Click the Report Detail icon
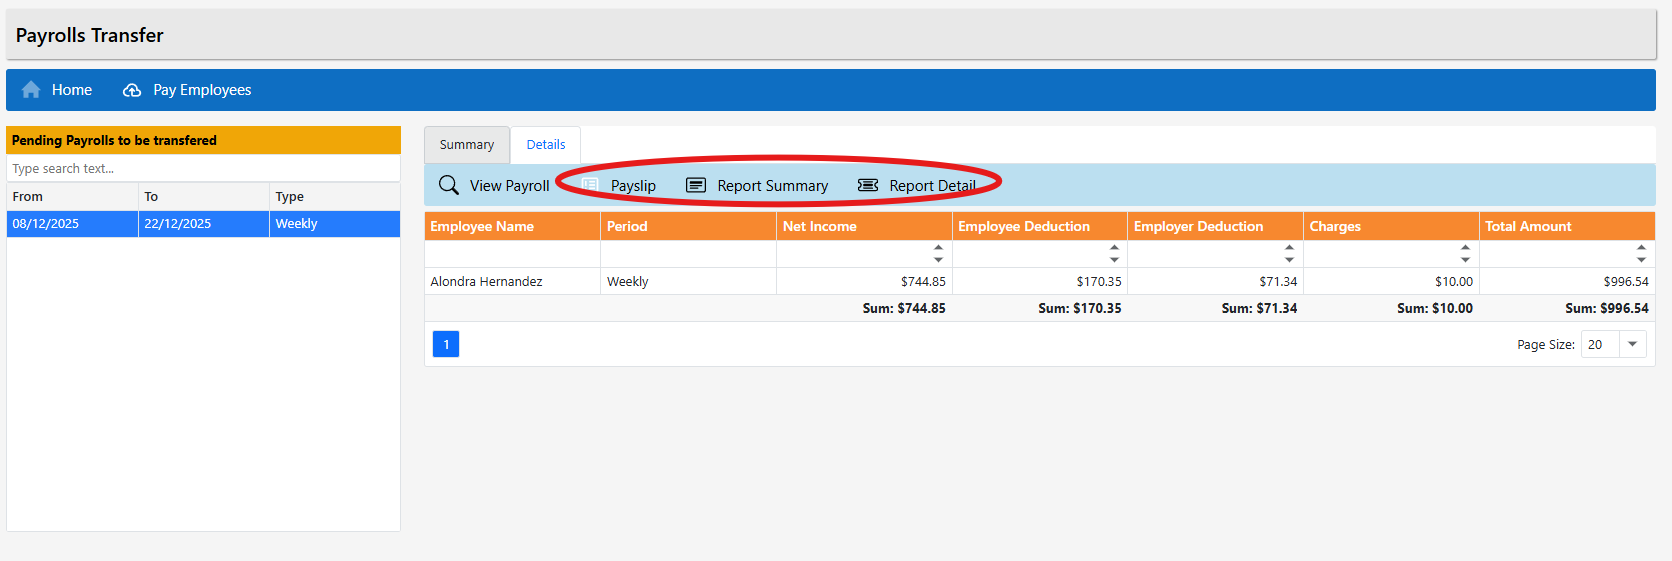The width and height of the screenshot is (1672, 561). [868, 185]
